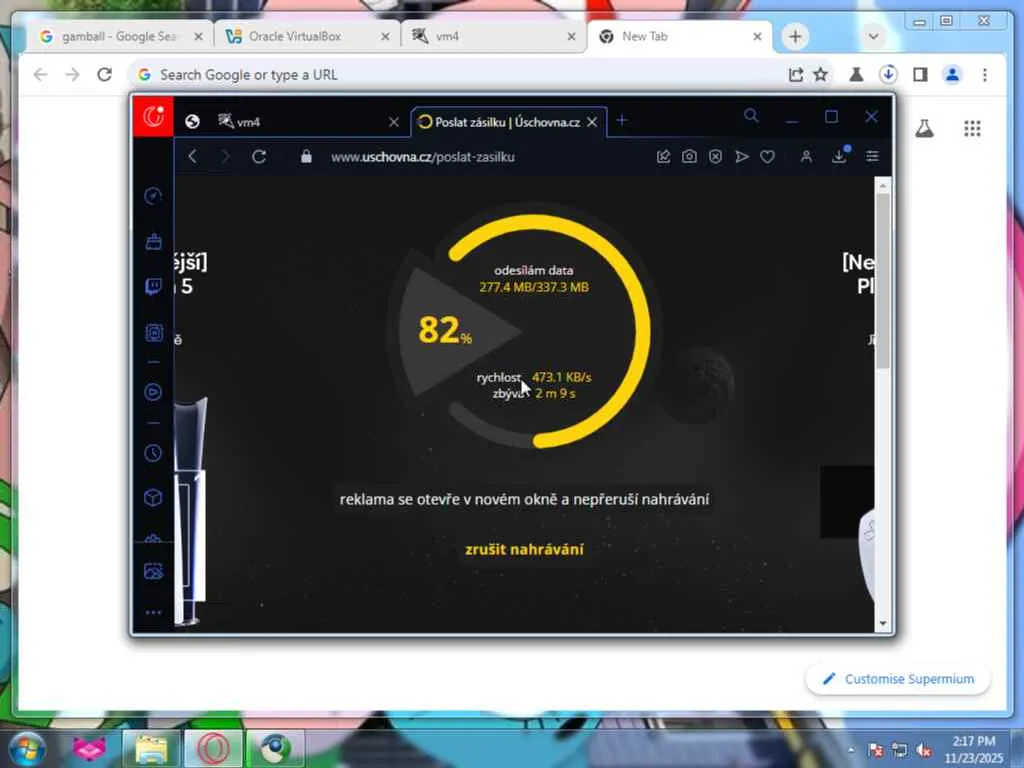This screenshot has width=1024, height=768.
Task: Click the Opera address bar URL
Action: coord(423,157)
